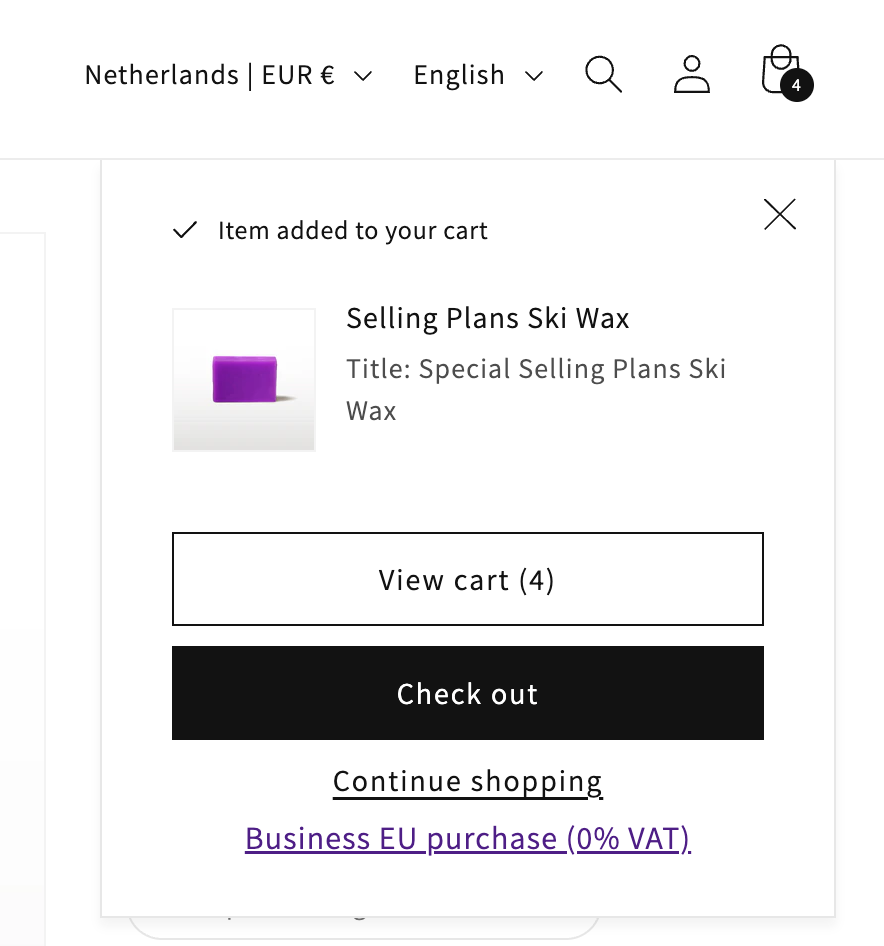
Task: Open the English language dropdown
Action: [460, 75]
